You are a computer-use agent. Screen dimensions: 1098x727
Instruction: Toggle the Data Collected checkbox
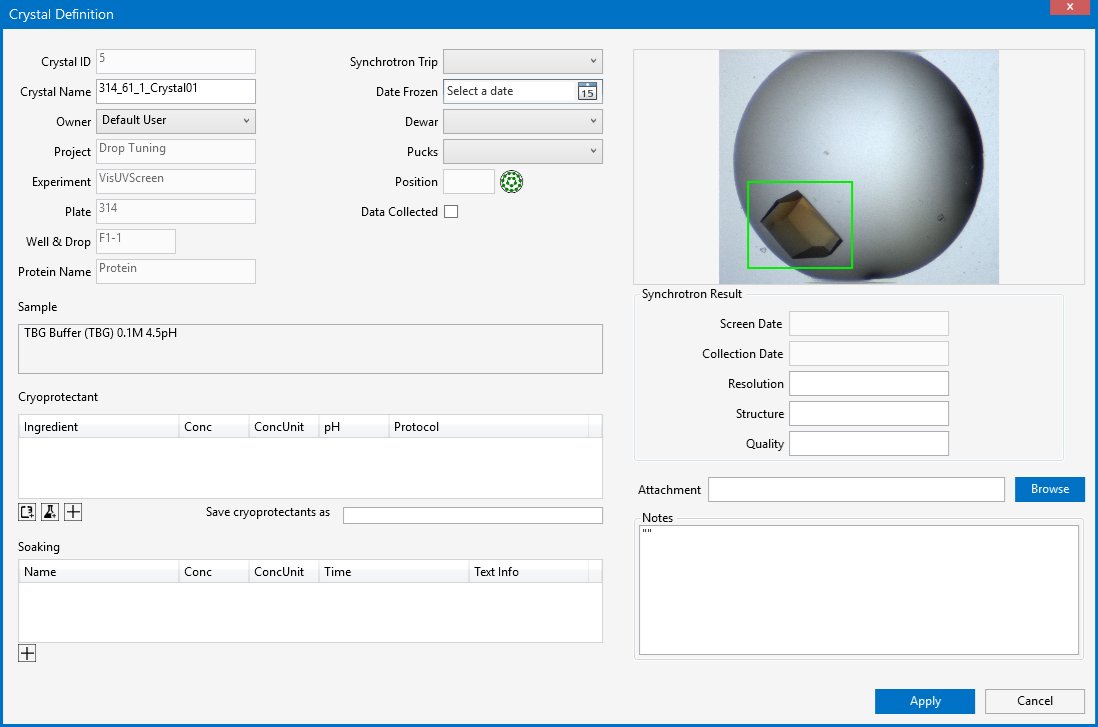[451, 212]
